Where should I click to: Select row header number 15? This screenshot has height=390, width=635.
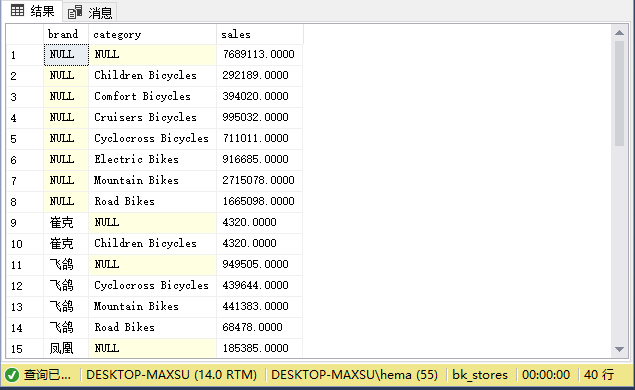[x=25, y=349]
